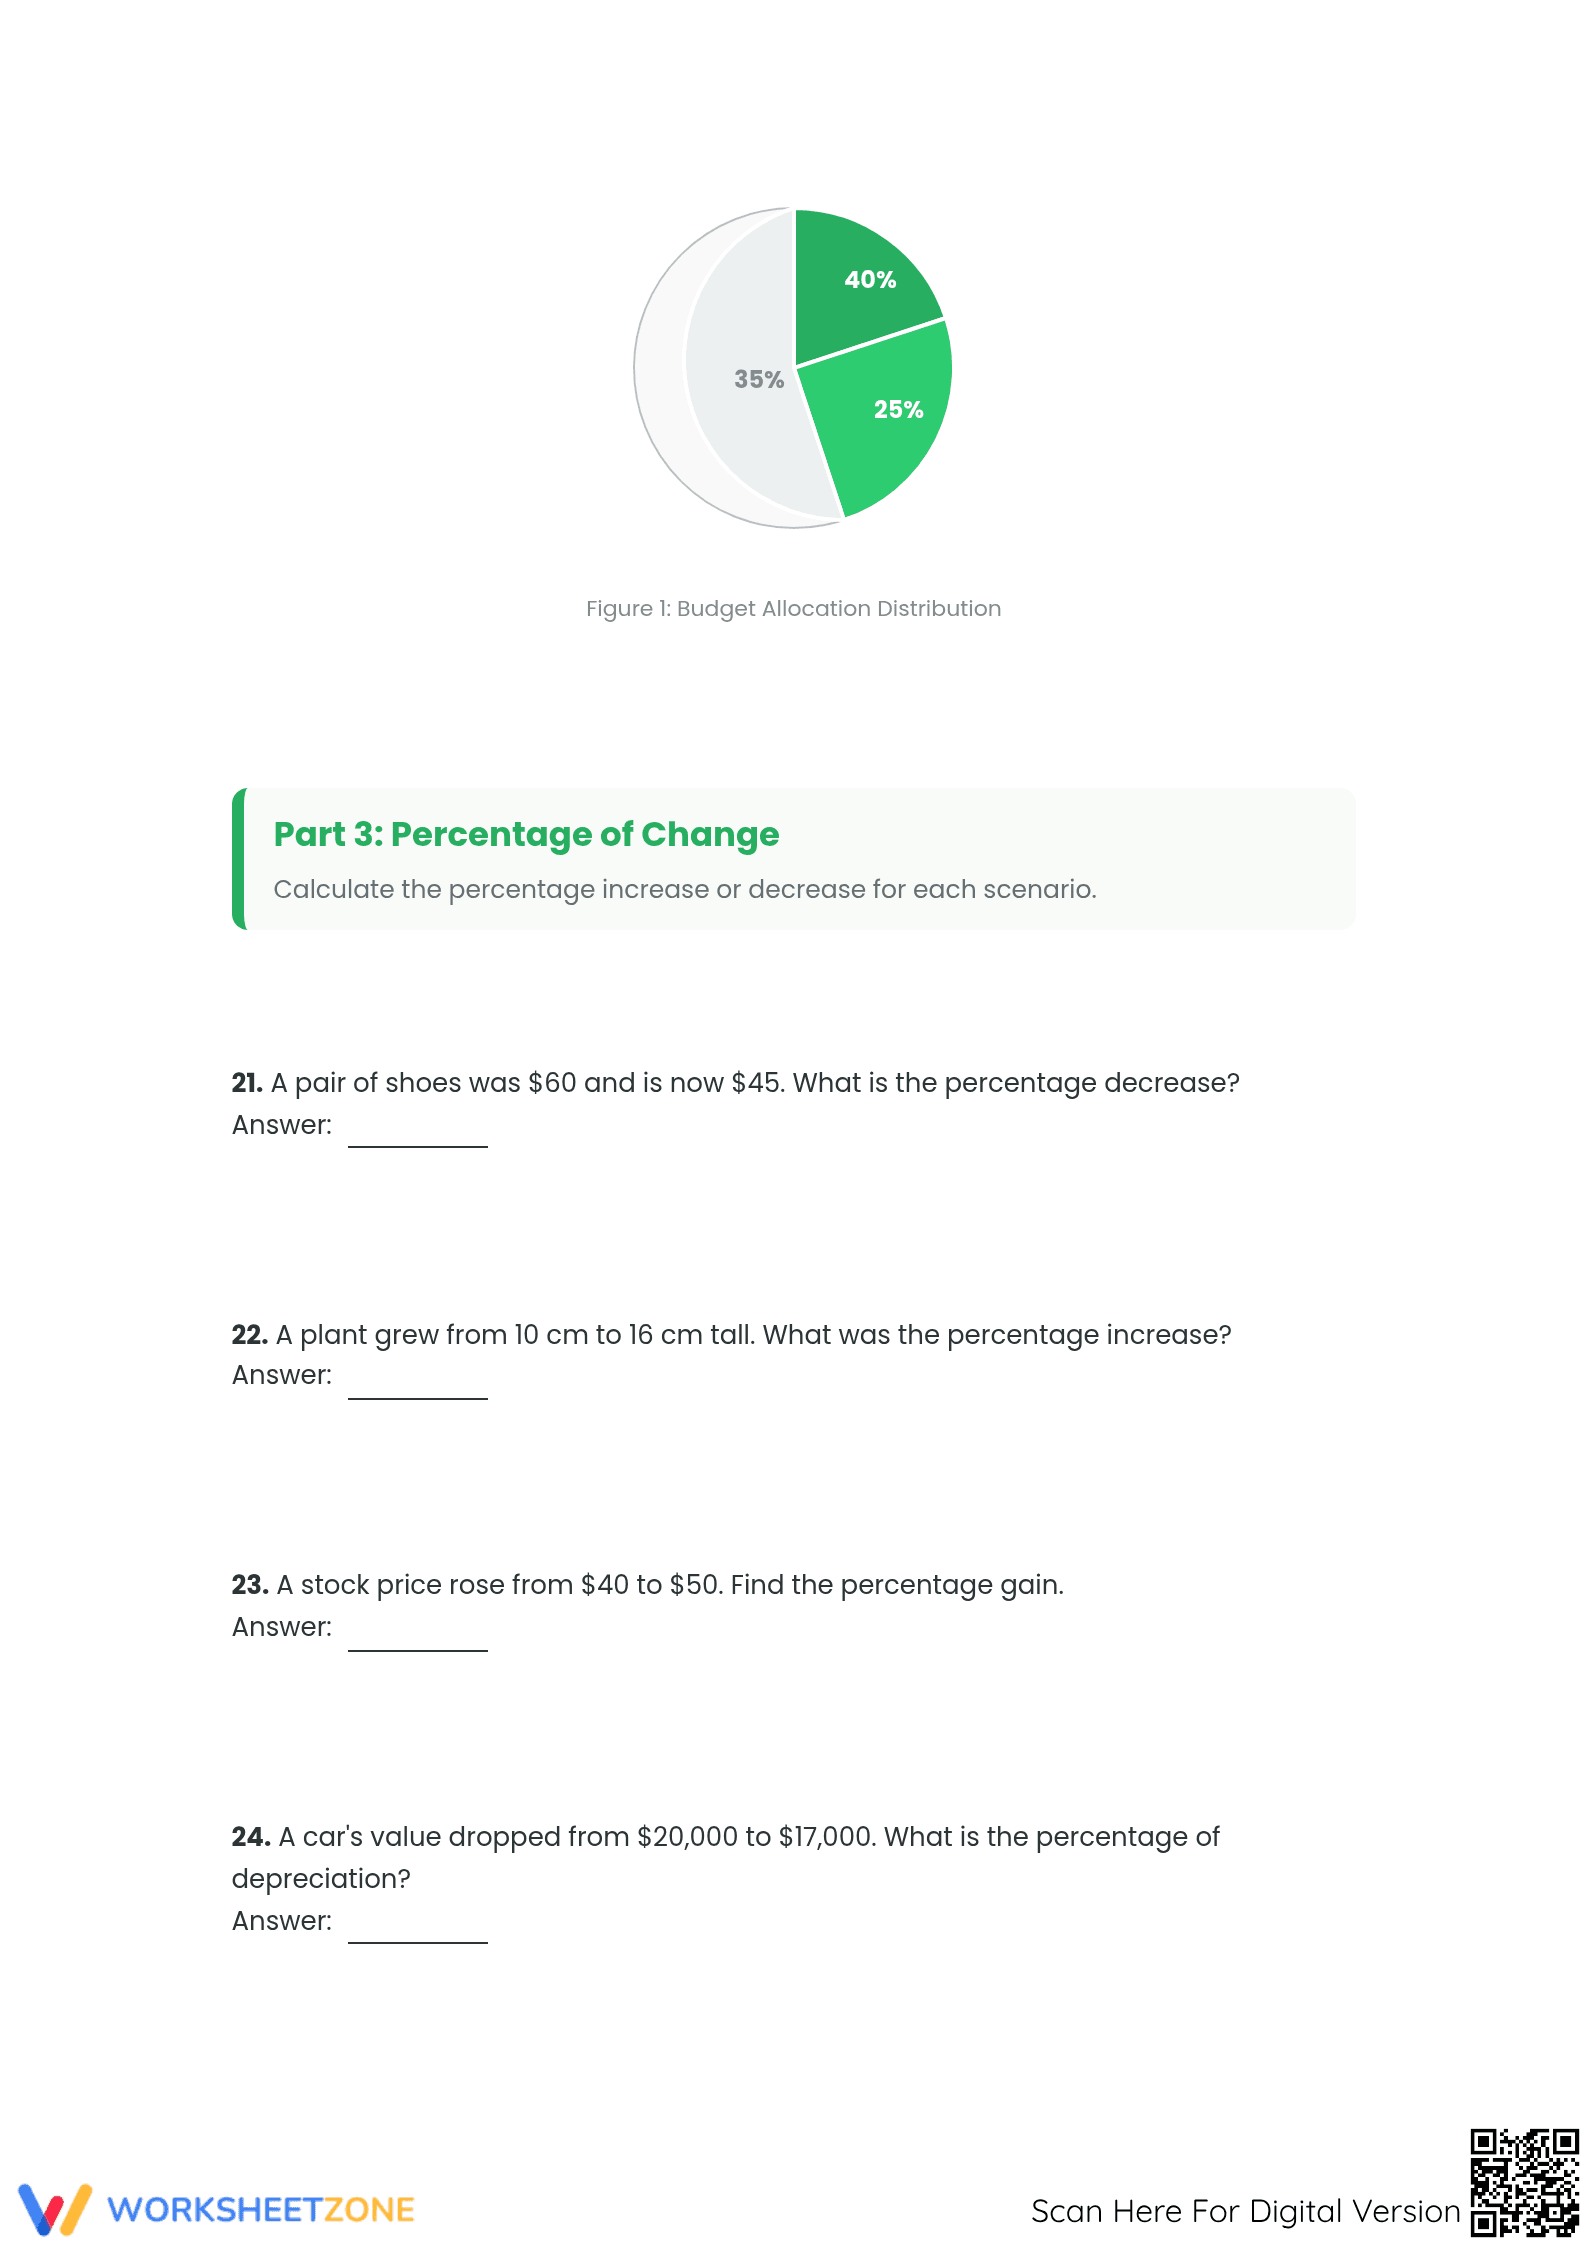
Task: Click the Scan Here For Digital Version text
Action: pyautogui.click(x=1246, y=2211)
